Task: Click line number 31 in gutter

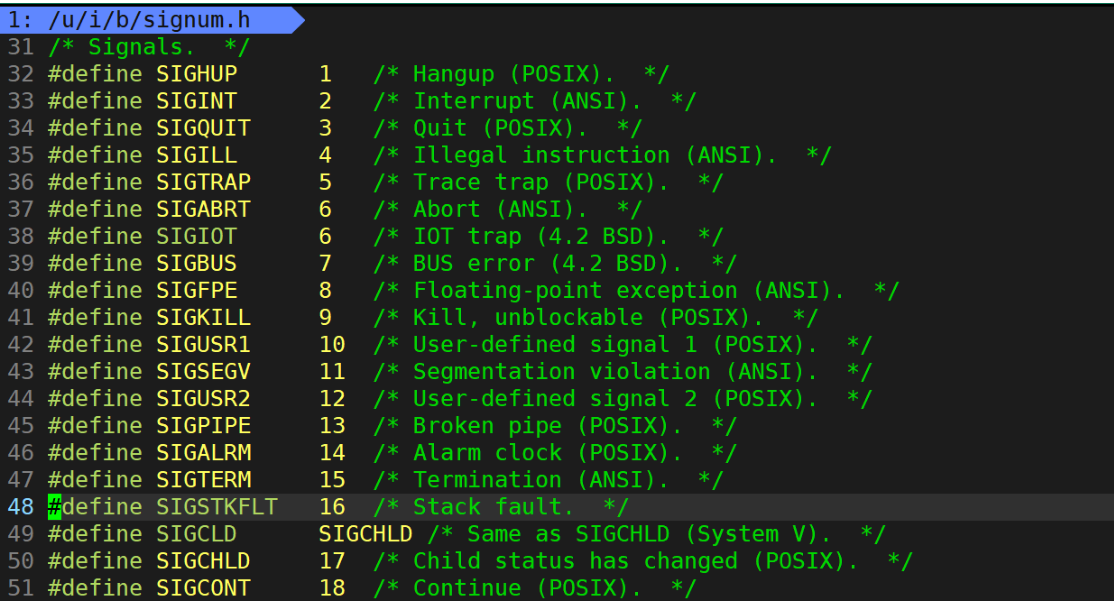Action: [21, 47]
